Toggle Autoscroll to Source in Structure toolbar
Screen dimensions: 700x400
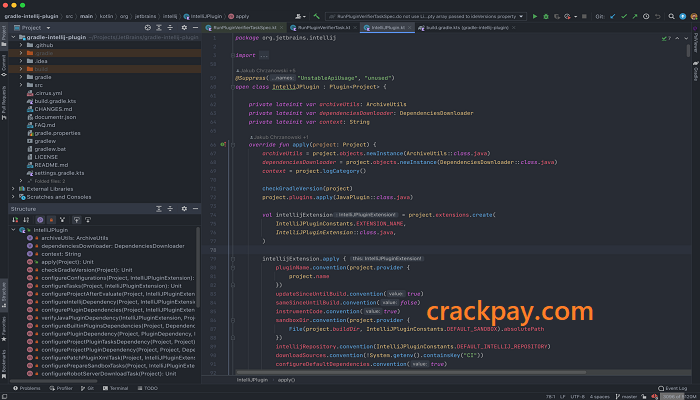(x=77, y=220)
